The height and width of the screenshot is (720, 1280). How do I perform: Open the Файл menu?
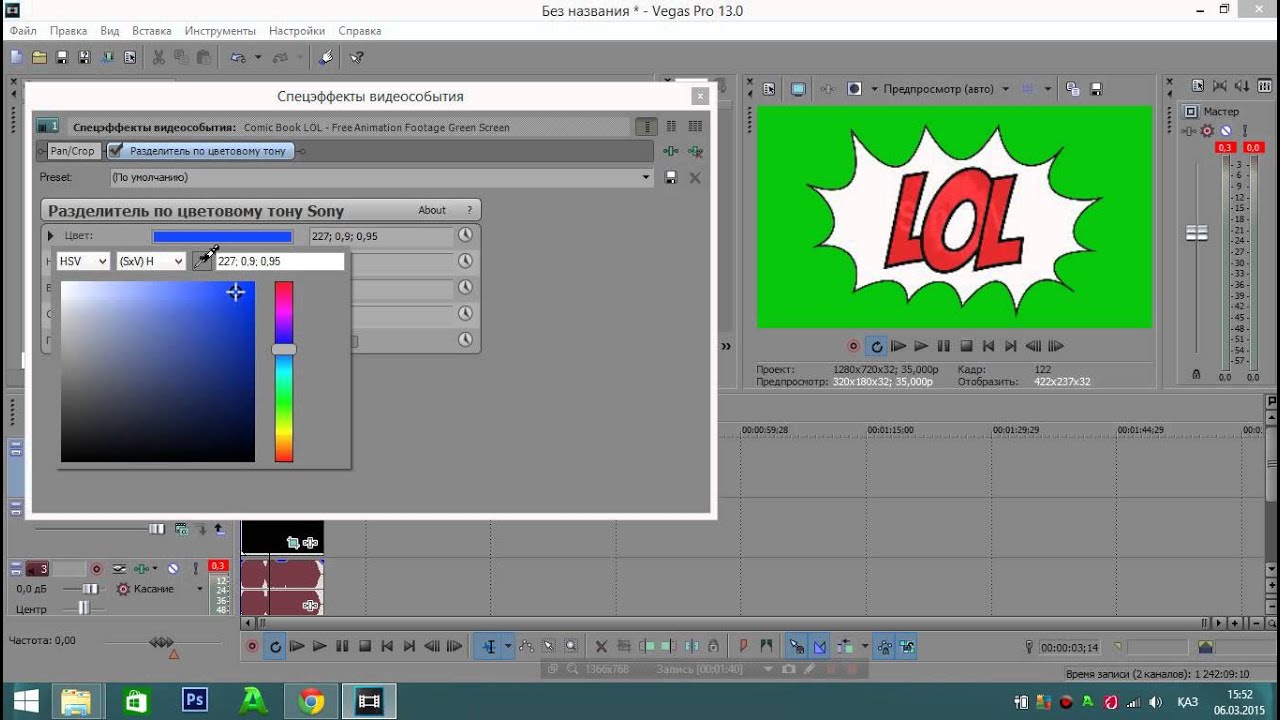[x=23, y=31]
